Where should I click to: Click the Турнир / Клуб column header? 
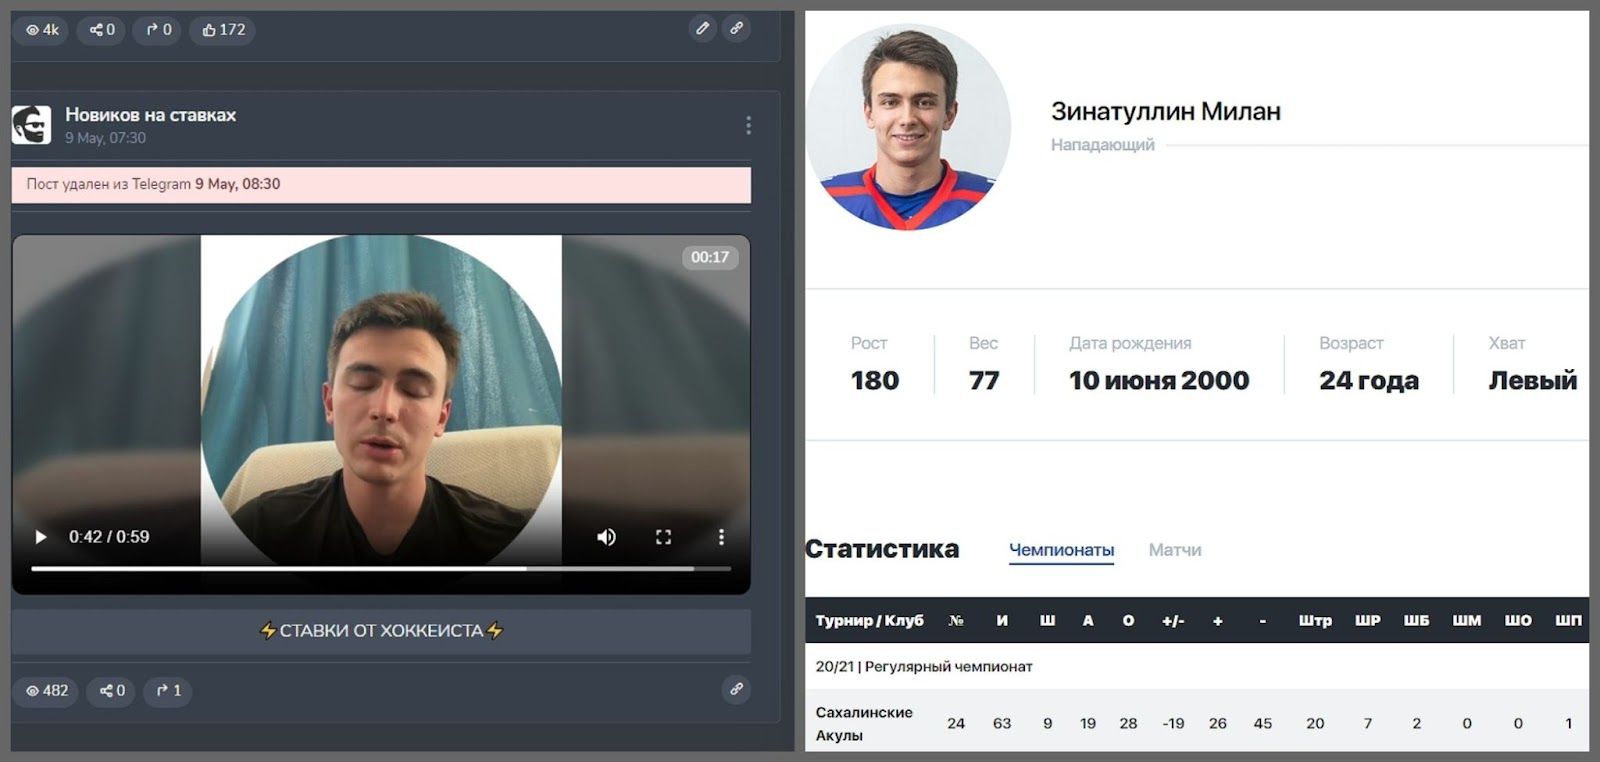point(869,621)
